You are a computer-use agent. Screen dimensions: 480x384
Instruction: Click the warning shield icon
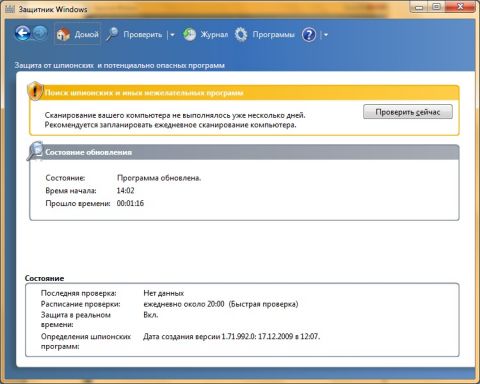pos(35,91)
